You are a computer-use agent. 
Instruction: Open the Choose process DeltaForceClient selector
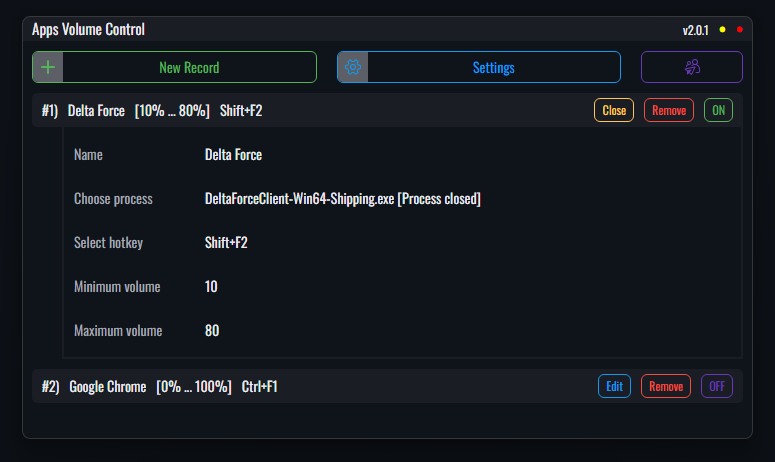coord(343,199)
